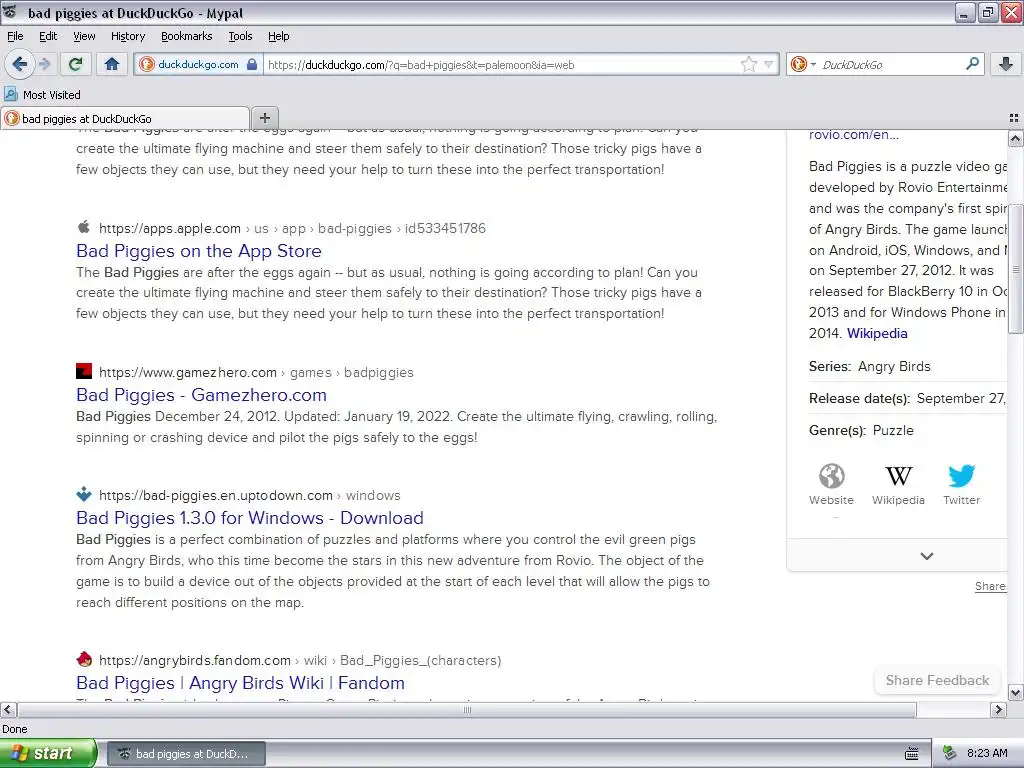This screenshot has width=1024, height=768.
Task: Open the View menu
Action: (x=84, y=36)
